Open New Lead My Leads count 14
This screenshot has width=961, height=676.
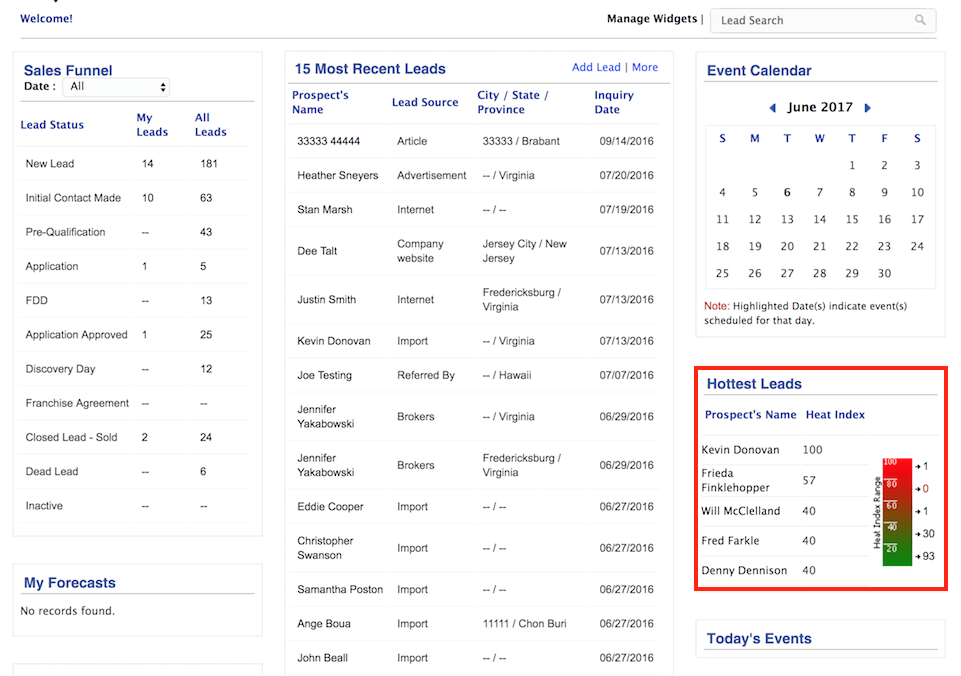[148, 164]
